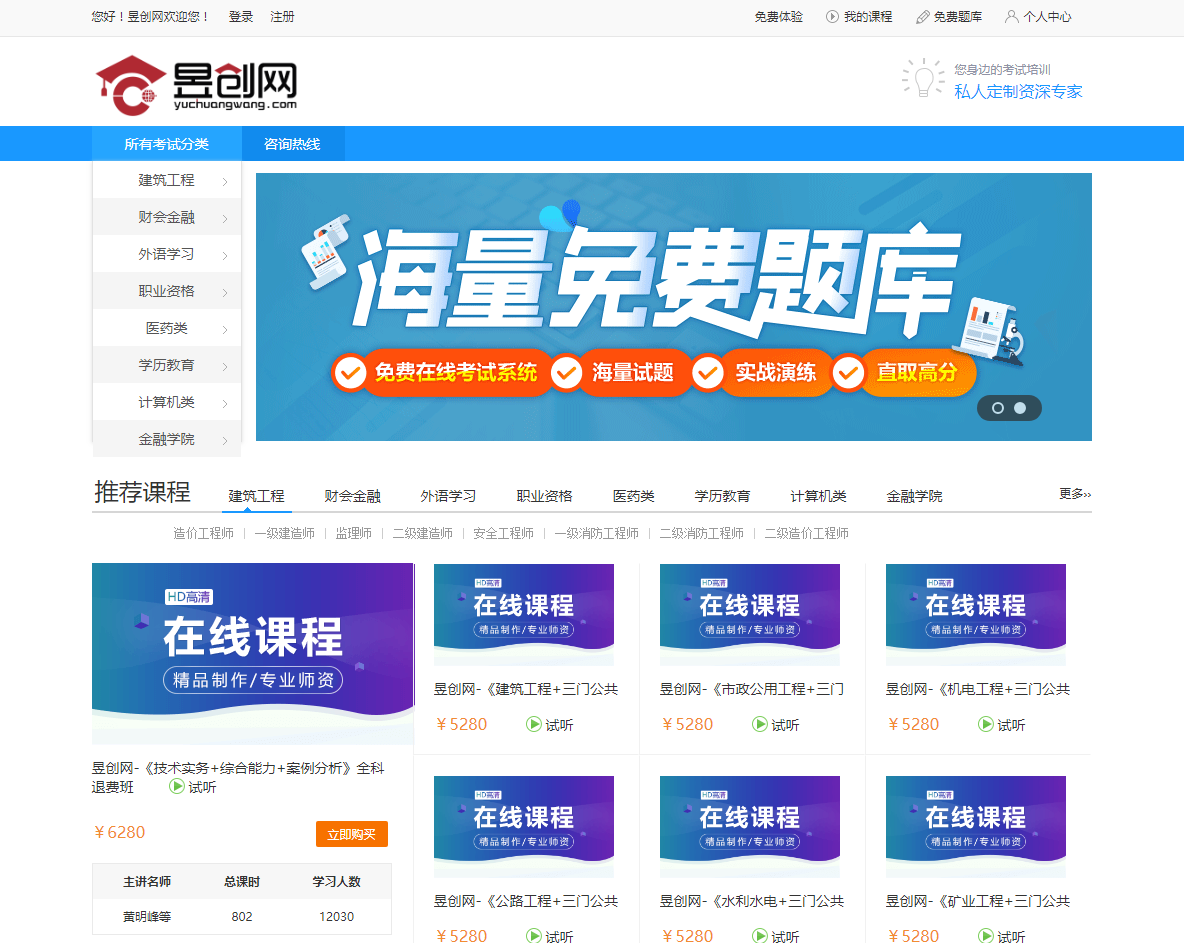Click the ¥6280 price text
Screen dimensions: 1184x943
pyautogui.click(x=119, y=832)
